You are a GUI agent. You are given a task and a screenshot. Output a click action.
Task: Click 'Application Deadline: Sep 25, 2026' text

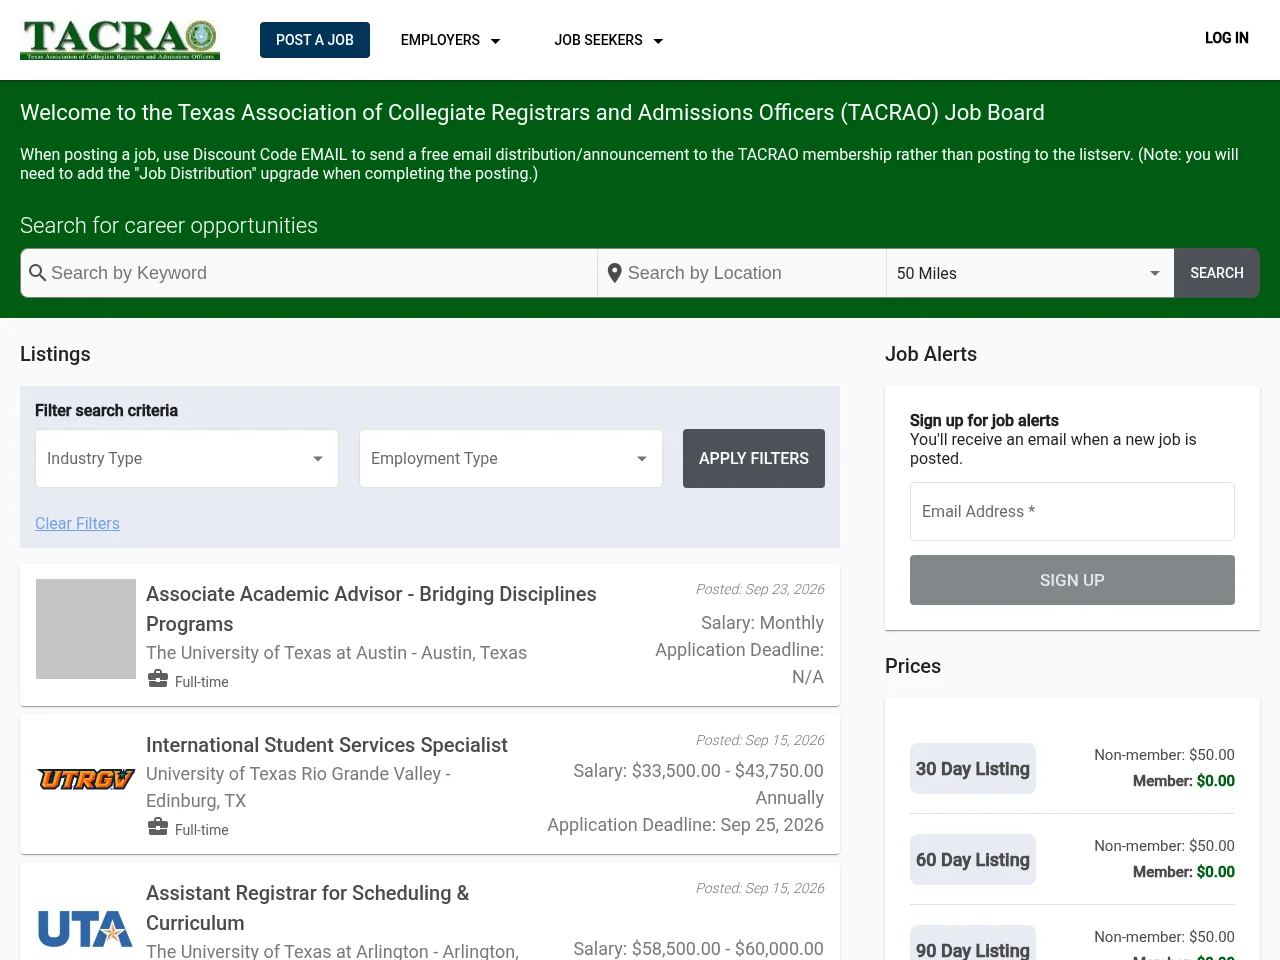click(x=686, y=825)
